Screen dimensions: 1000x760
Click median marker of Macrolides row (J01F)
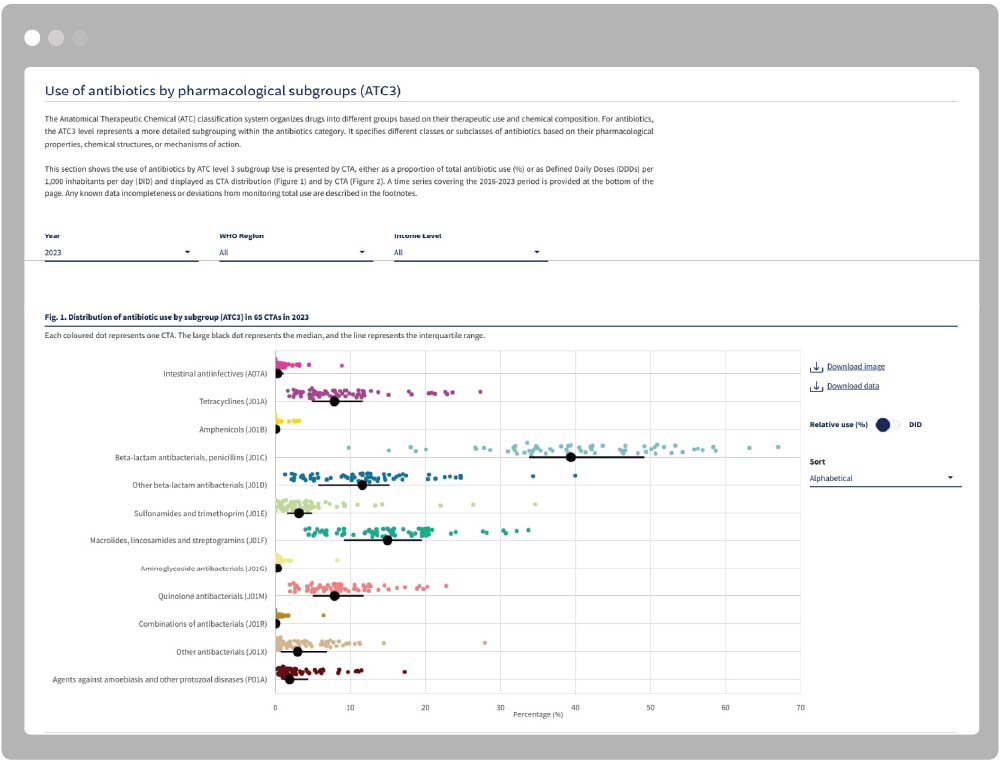387,540
